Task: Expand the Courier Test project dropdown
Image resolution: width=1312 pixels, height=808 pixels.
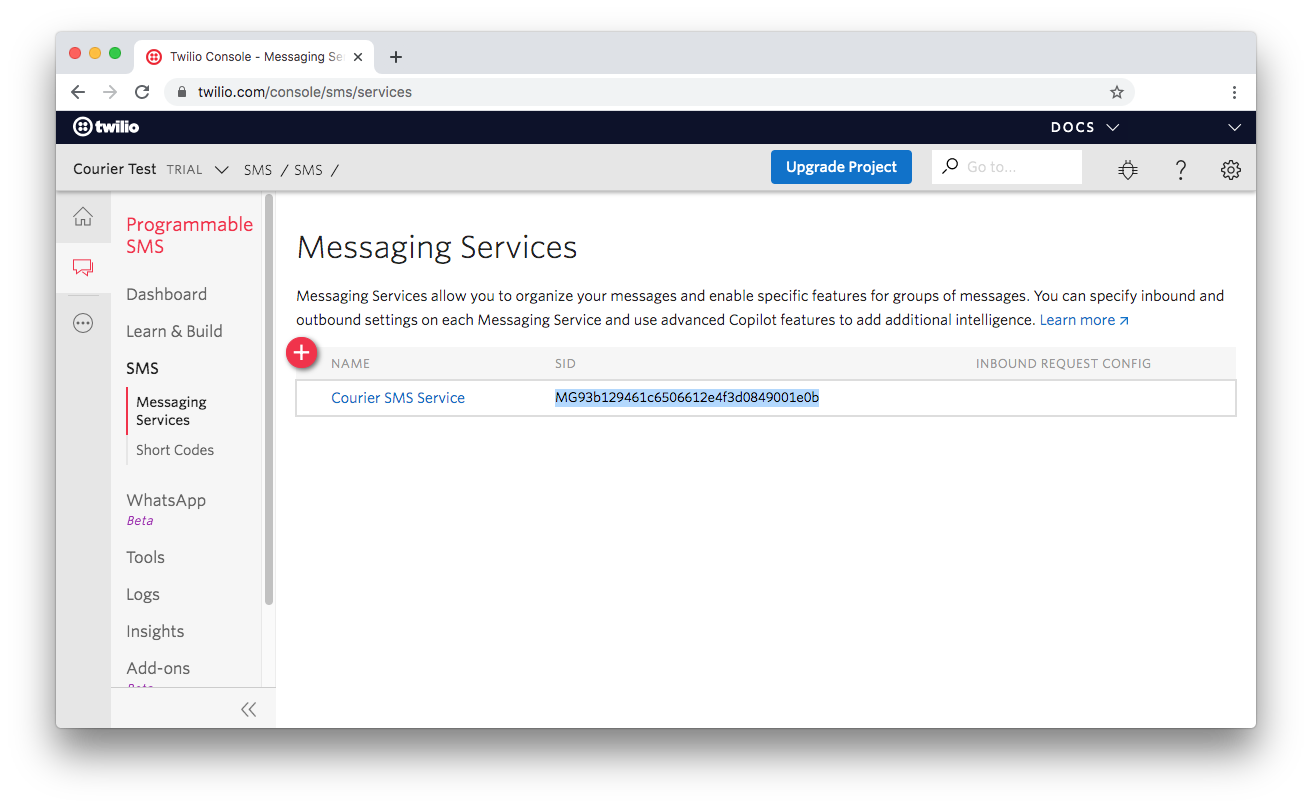Action: 222,170
